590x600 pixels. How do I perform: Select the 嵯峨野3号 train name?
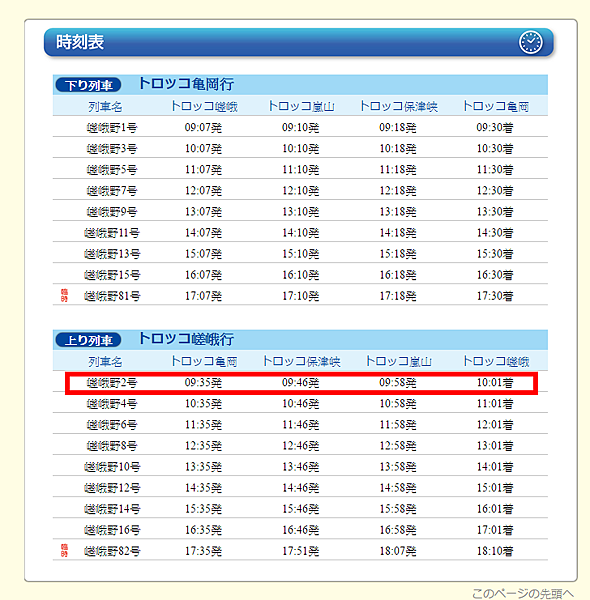tap(112, 148)
